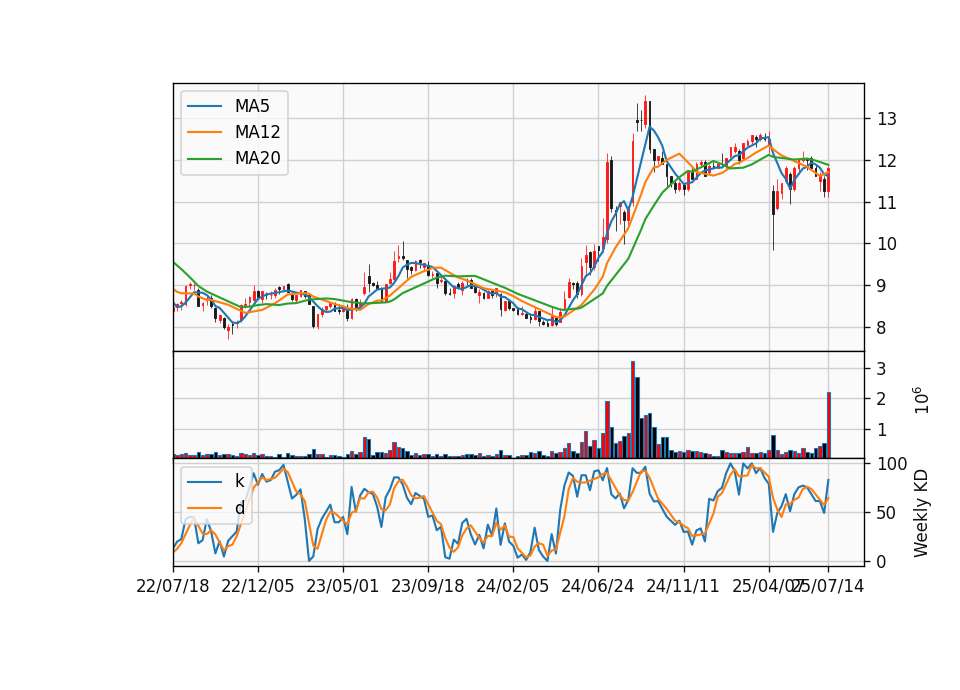Click the MA12 legend label

point(257,132)
